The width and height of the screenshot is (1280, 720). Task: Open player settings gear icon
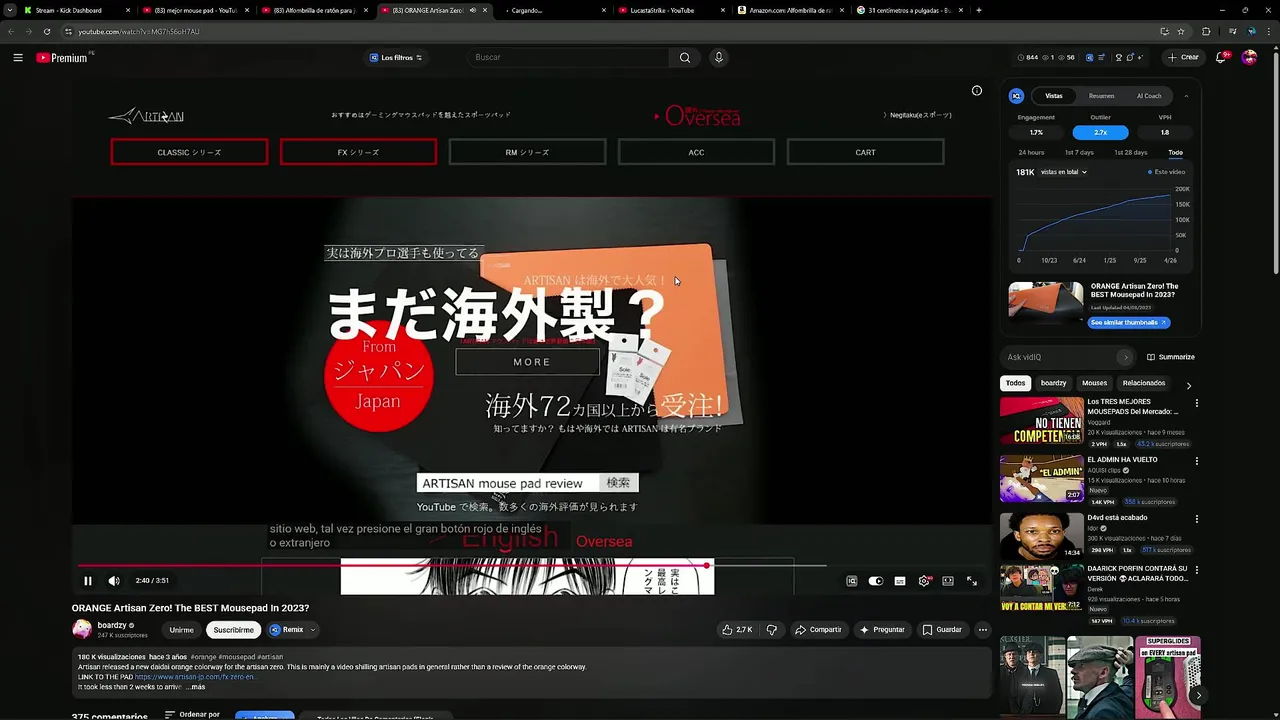pos(924,581)
